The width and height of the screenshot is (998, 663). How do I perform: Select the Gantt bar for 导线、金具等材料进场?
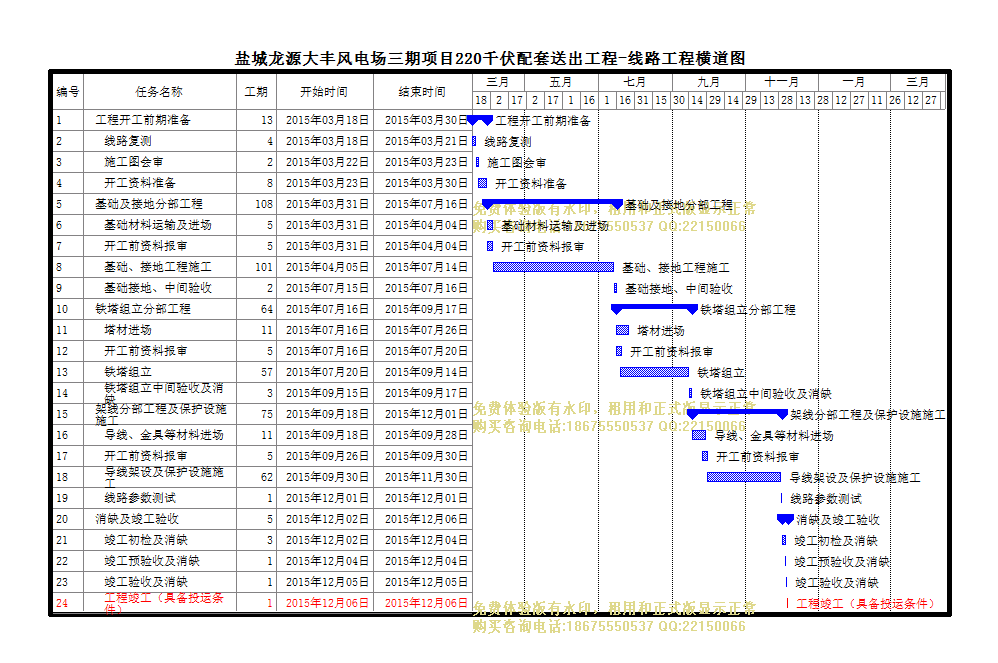699,435
